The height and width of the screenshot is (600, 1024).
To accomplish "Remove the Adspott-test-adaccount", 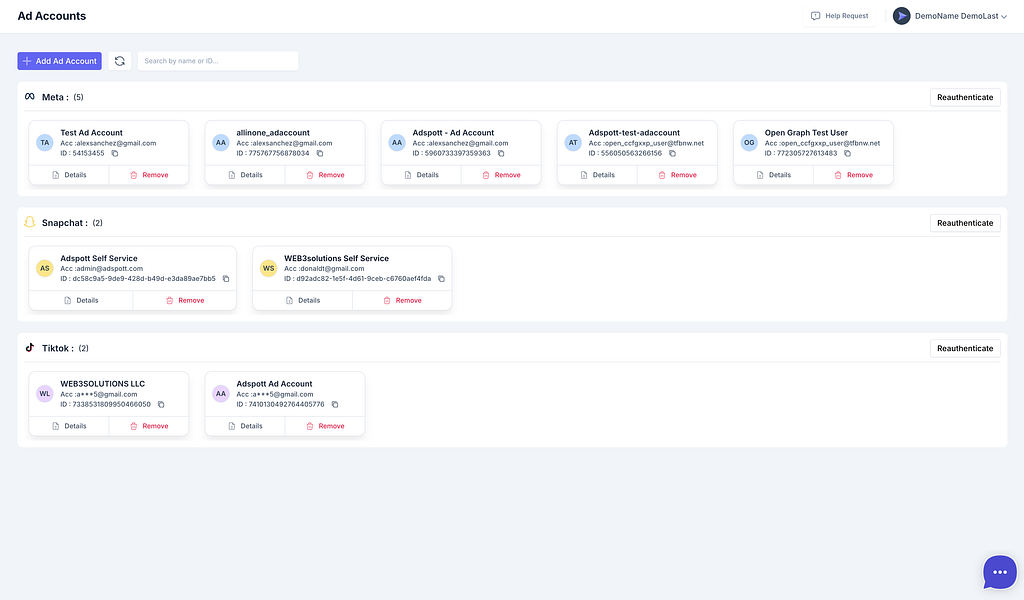I will [x=677, y=175].
